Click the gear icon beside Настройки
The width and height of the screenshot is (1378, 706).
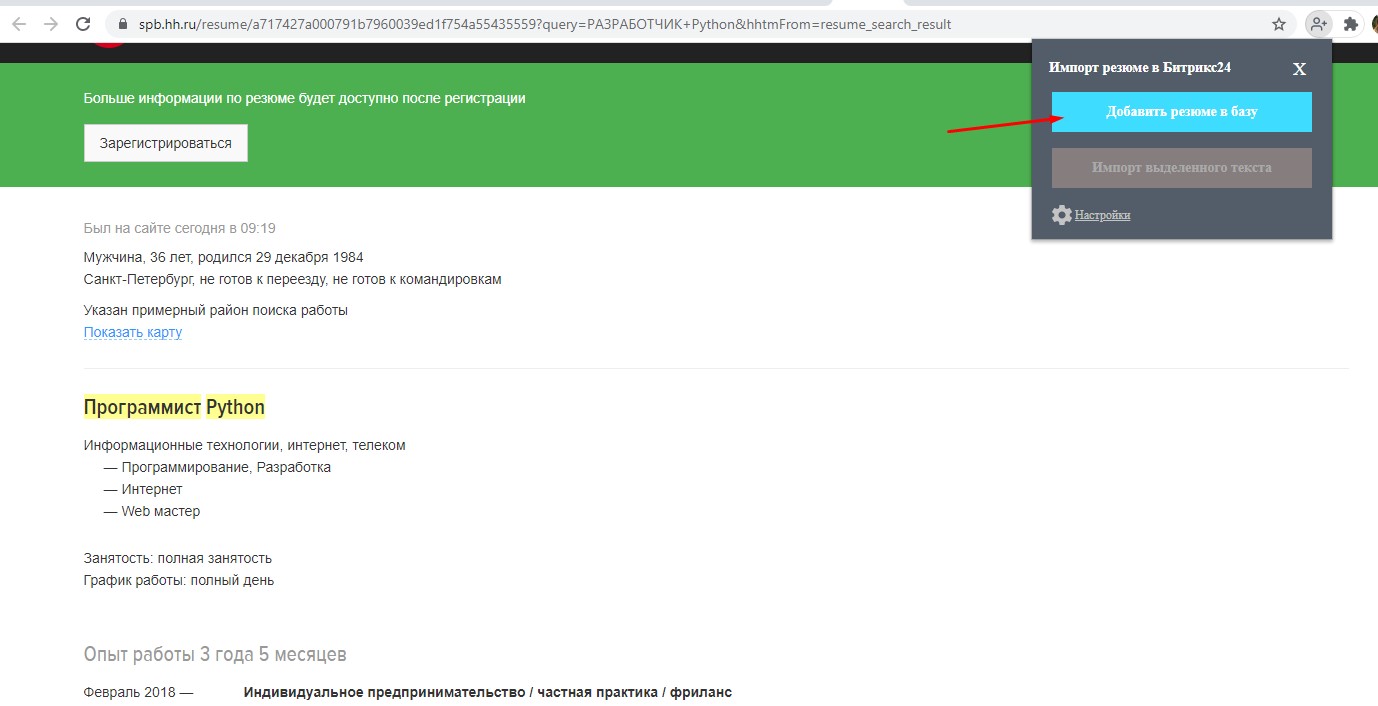[1062, 215]
